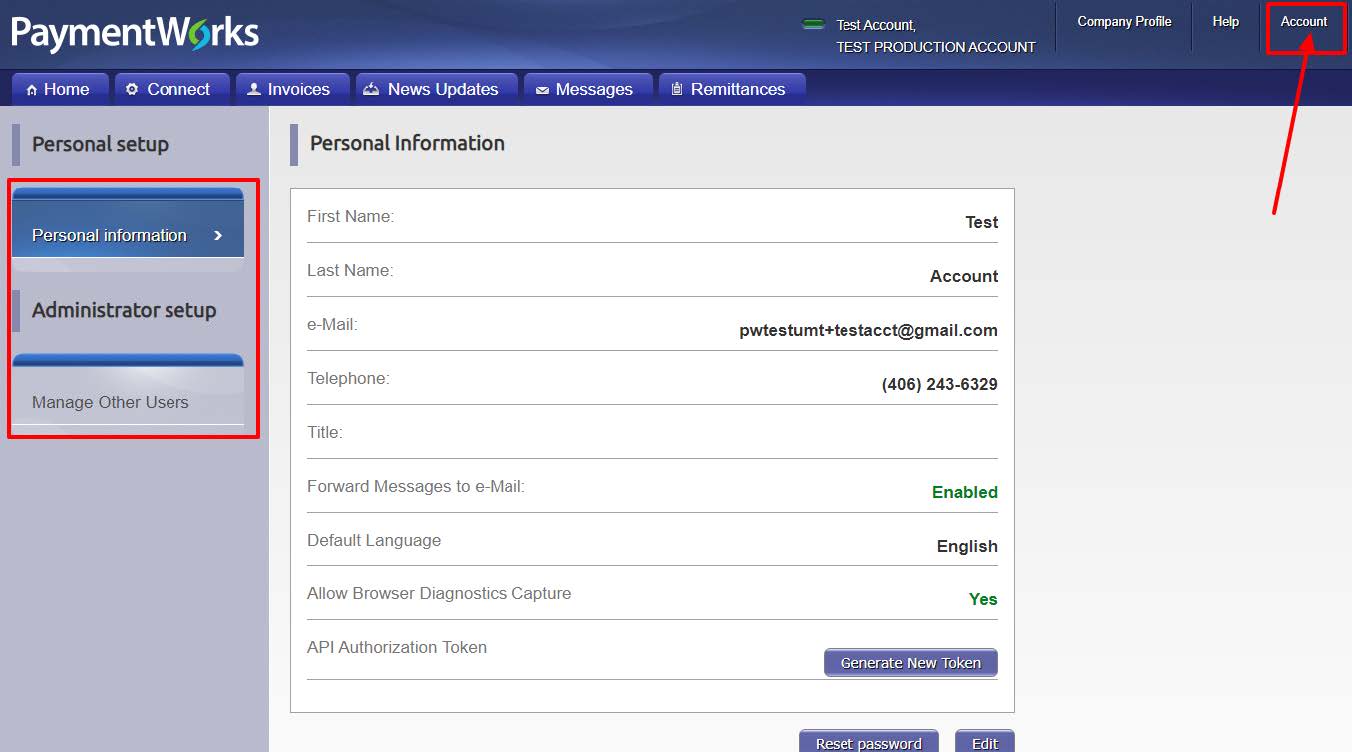Switch to the Messages tab
The image size is (1352, 752).
coord(588,88)
